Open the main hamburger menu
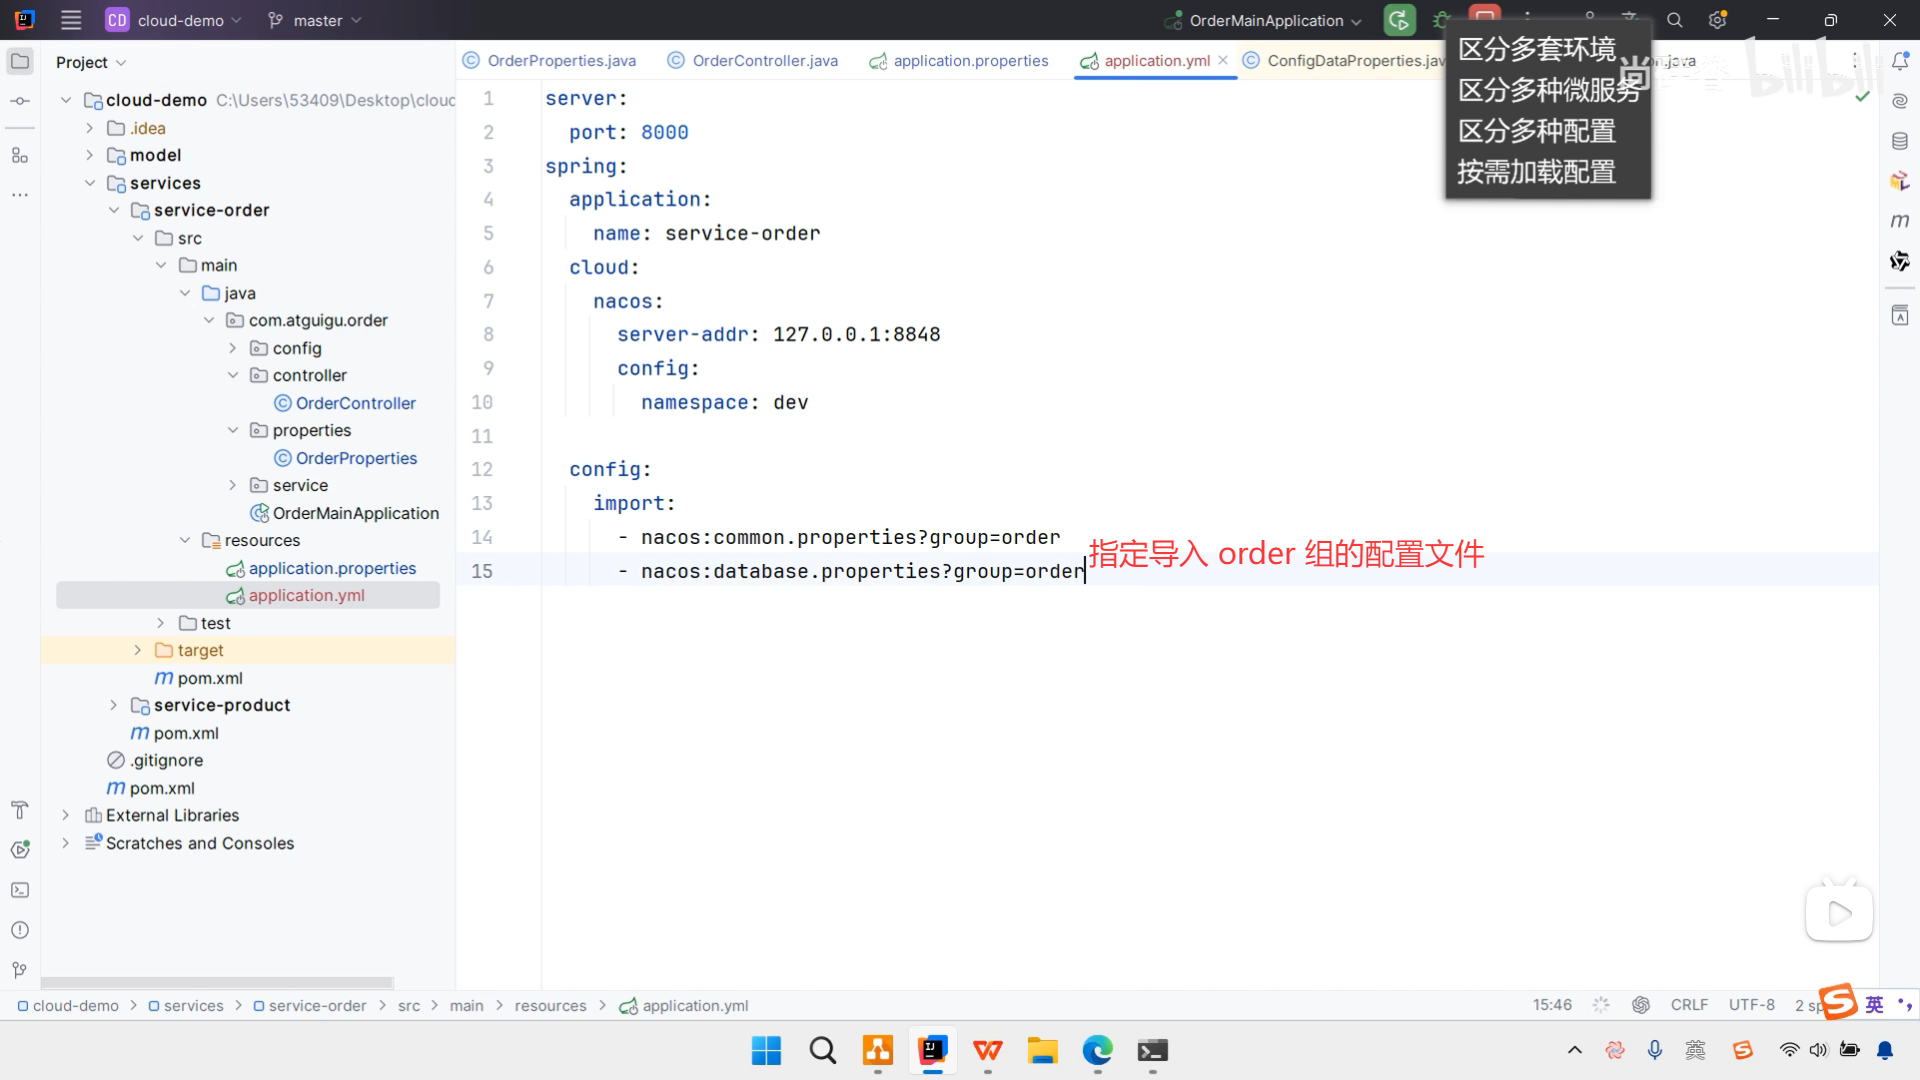 point(70,20)
